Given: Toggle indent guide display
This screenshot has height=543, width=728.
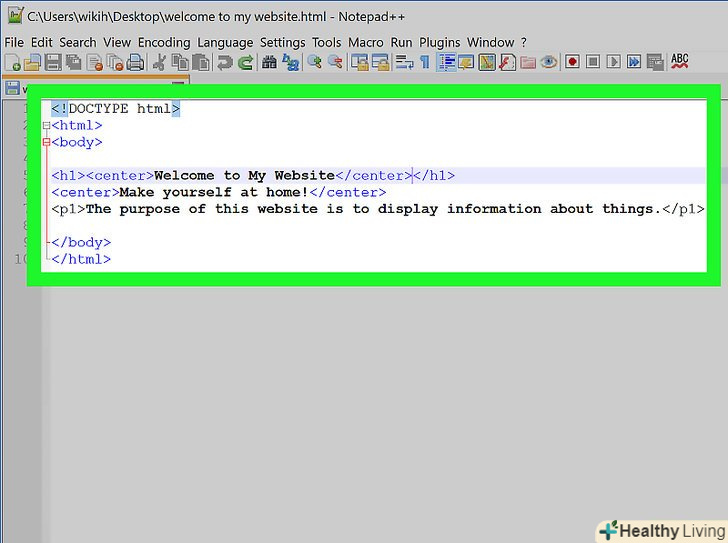Looking at the screenshot, I should pyautogui.click(x=446, y=62).
